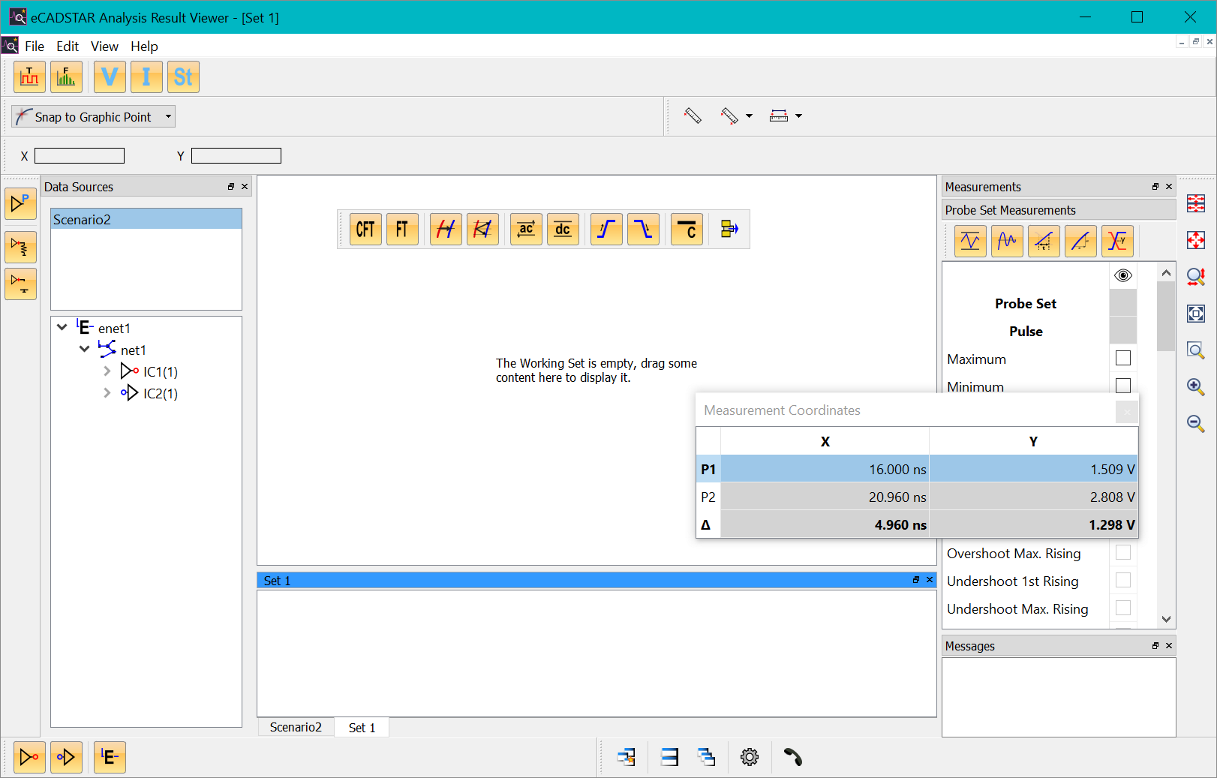Click the I current display icon
The image size is (1217, 778).
146,77
